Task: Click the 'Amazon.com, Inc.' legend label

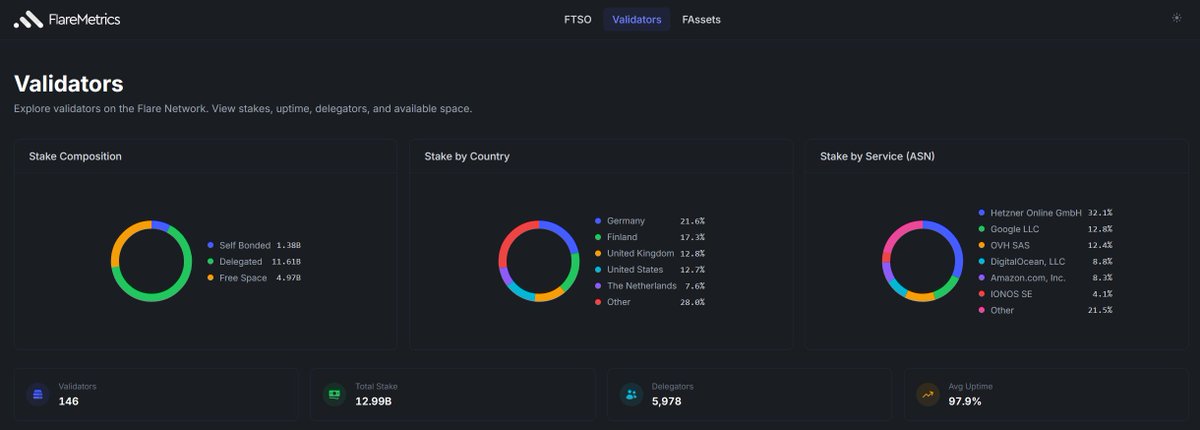Action: click(1030, 277)
